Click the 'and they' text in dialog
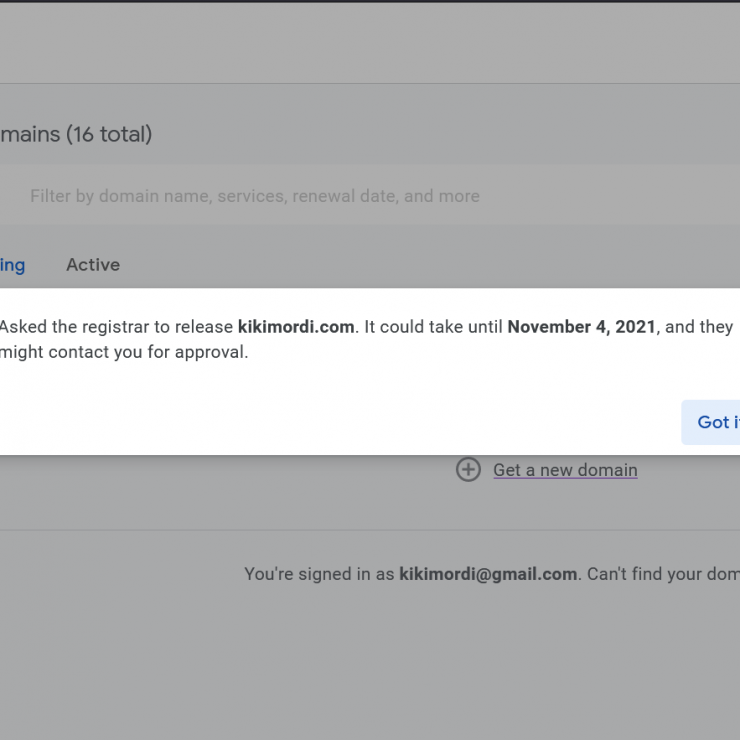Screen dimensions: 740x740 click(x=699, y=327)
